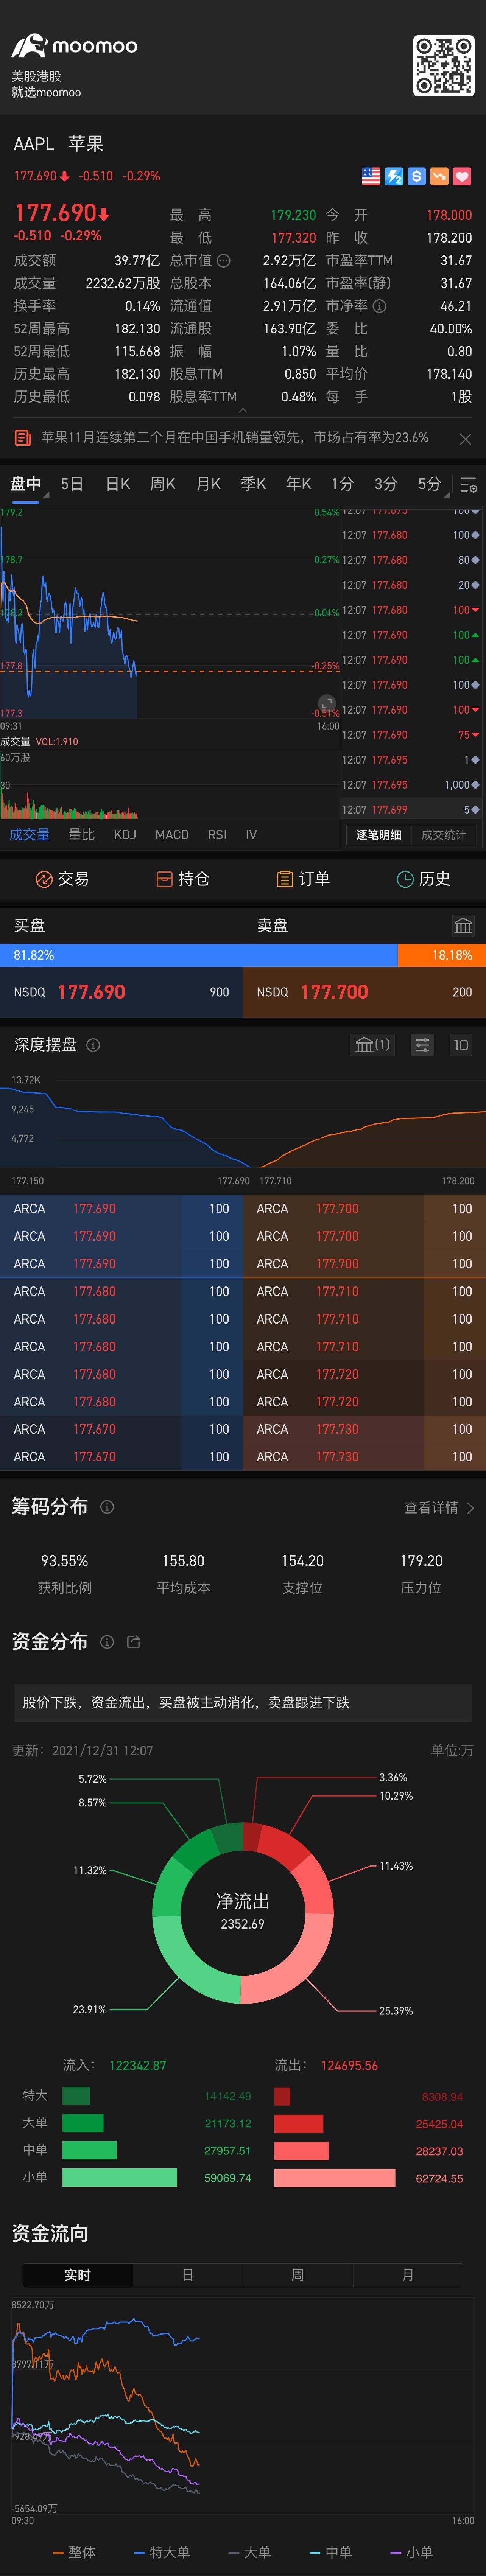Open the 订单 orders button
The height and width of the screenshot is (2576, 486).
(303, 879)
